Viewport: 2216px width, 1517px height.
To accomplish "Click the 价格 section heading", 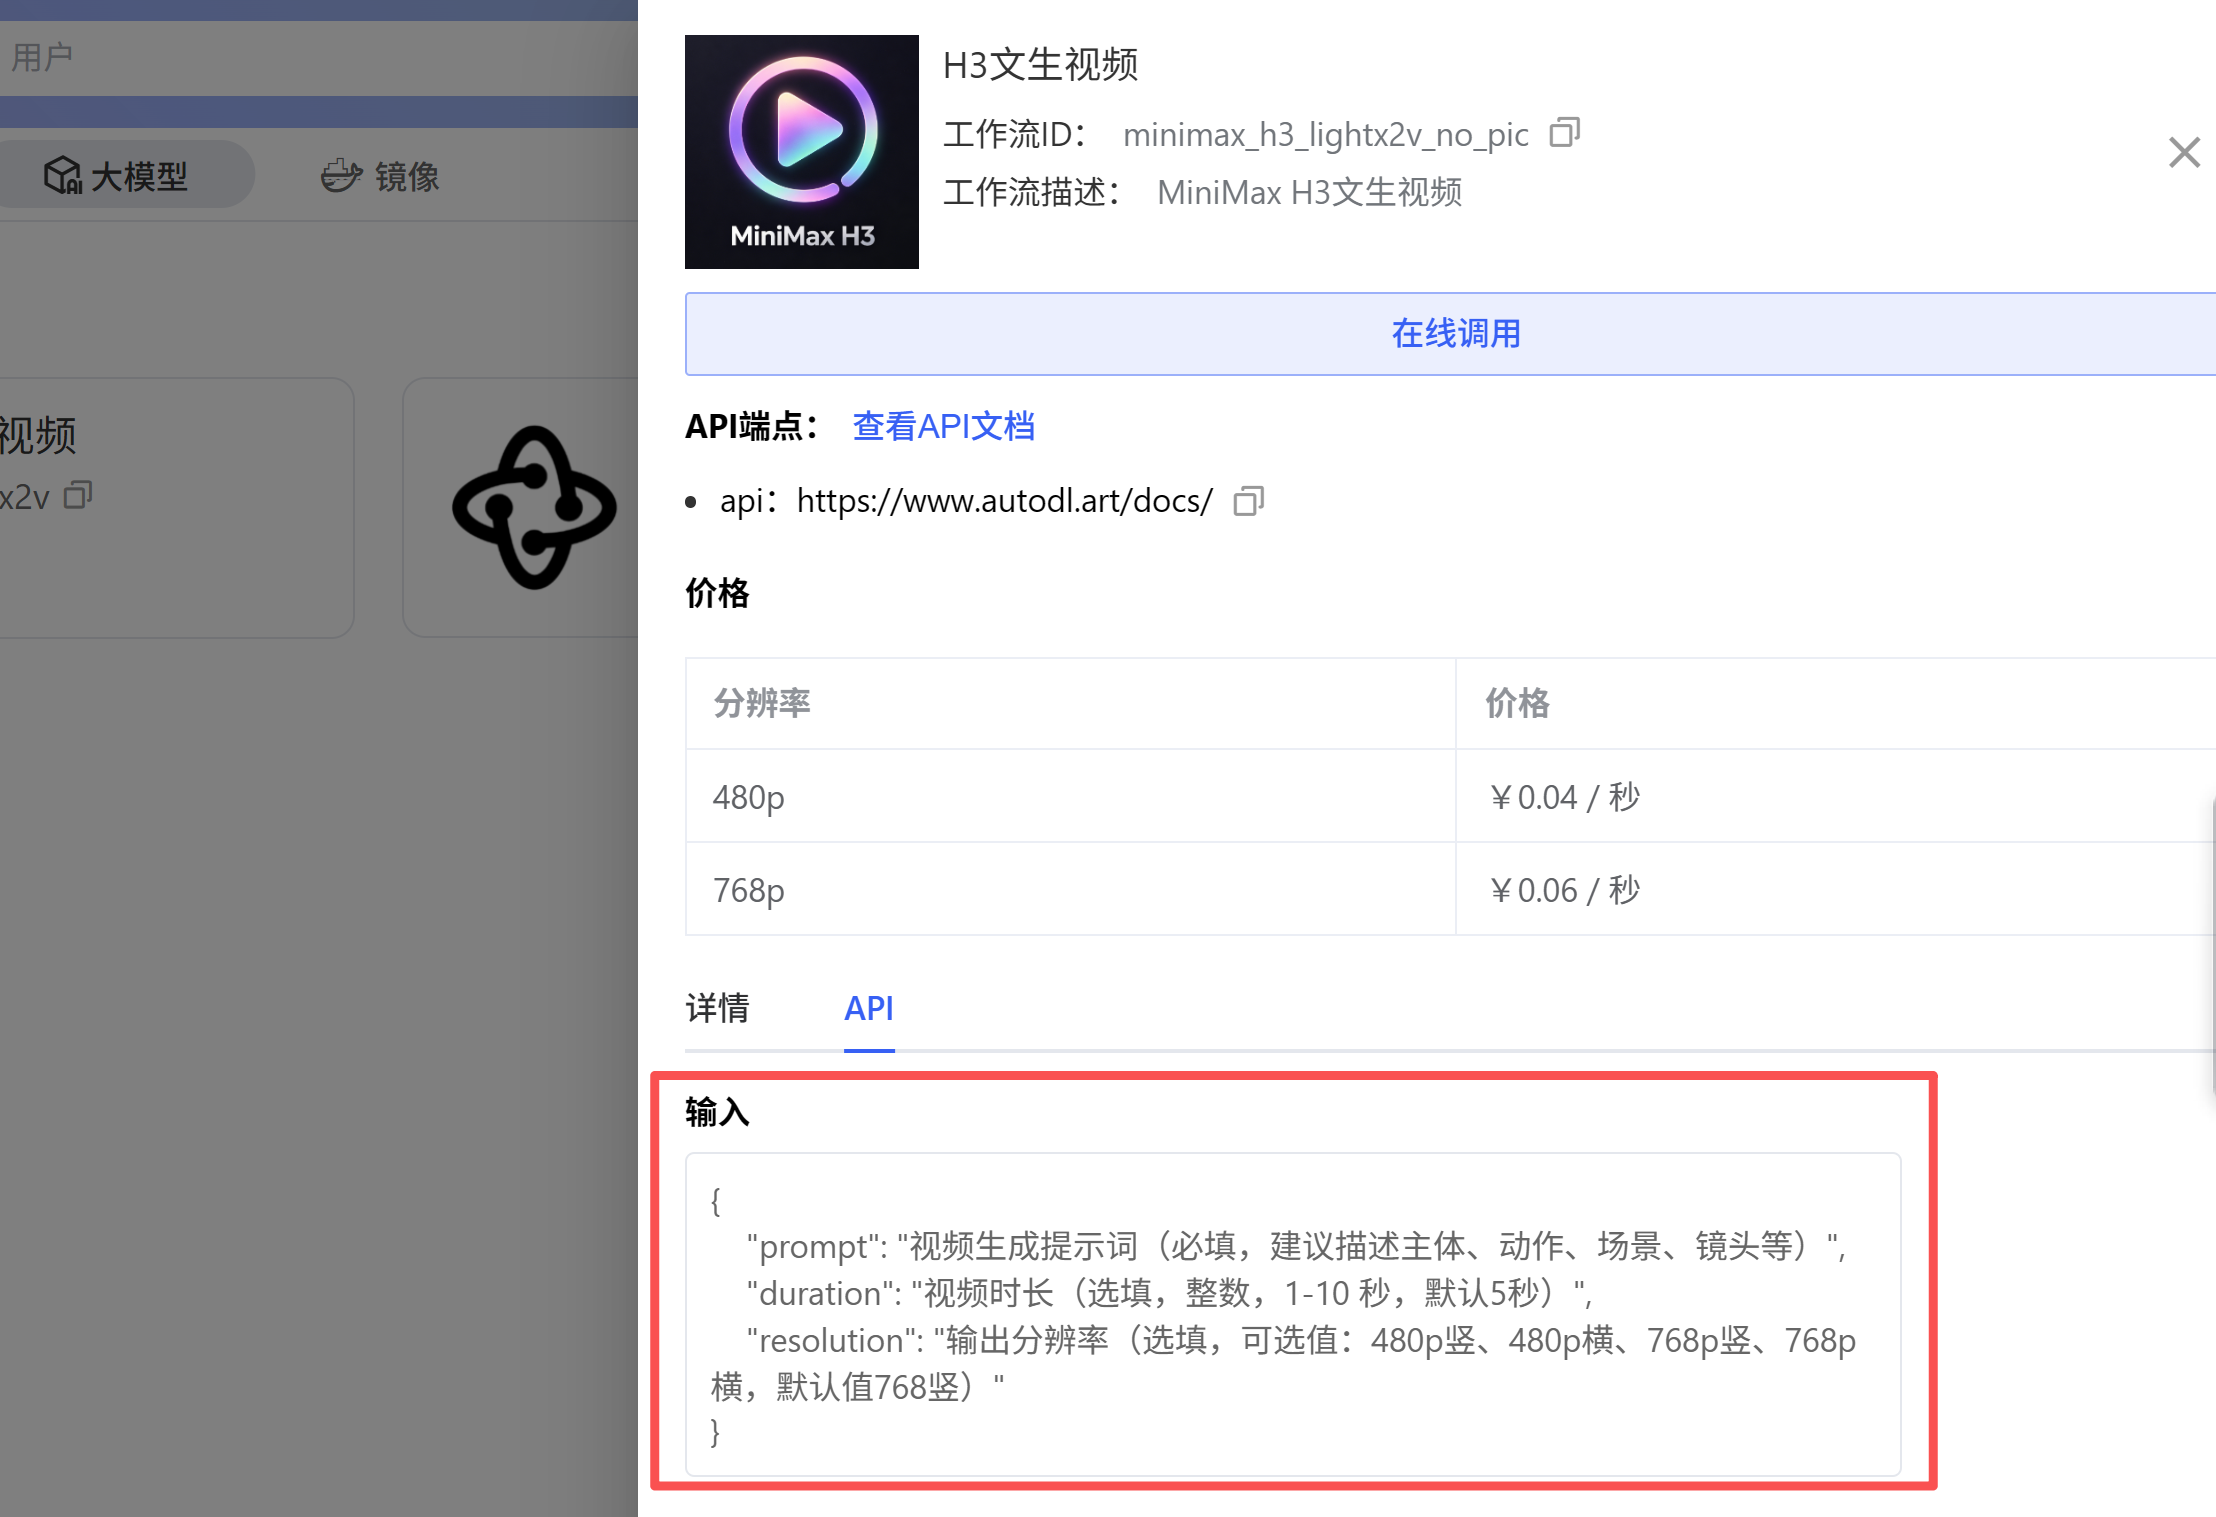I will pos(717,594).
